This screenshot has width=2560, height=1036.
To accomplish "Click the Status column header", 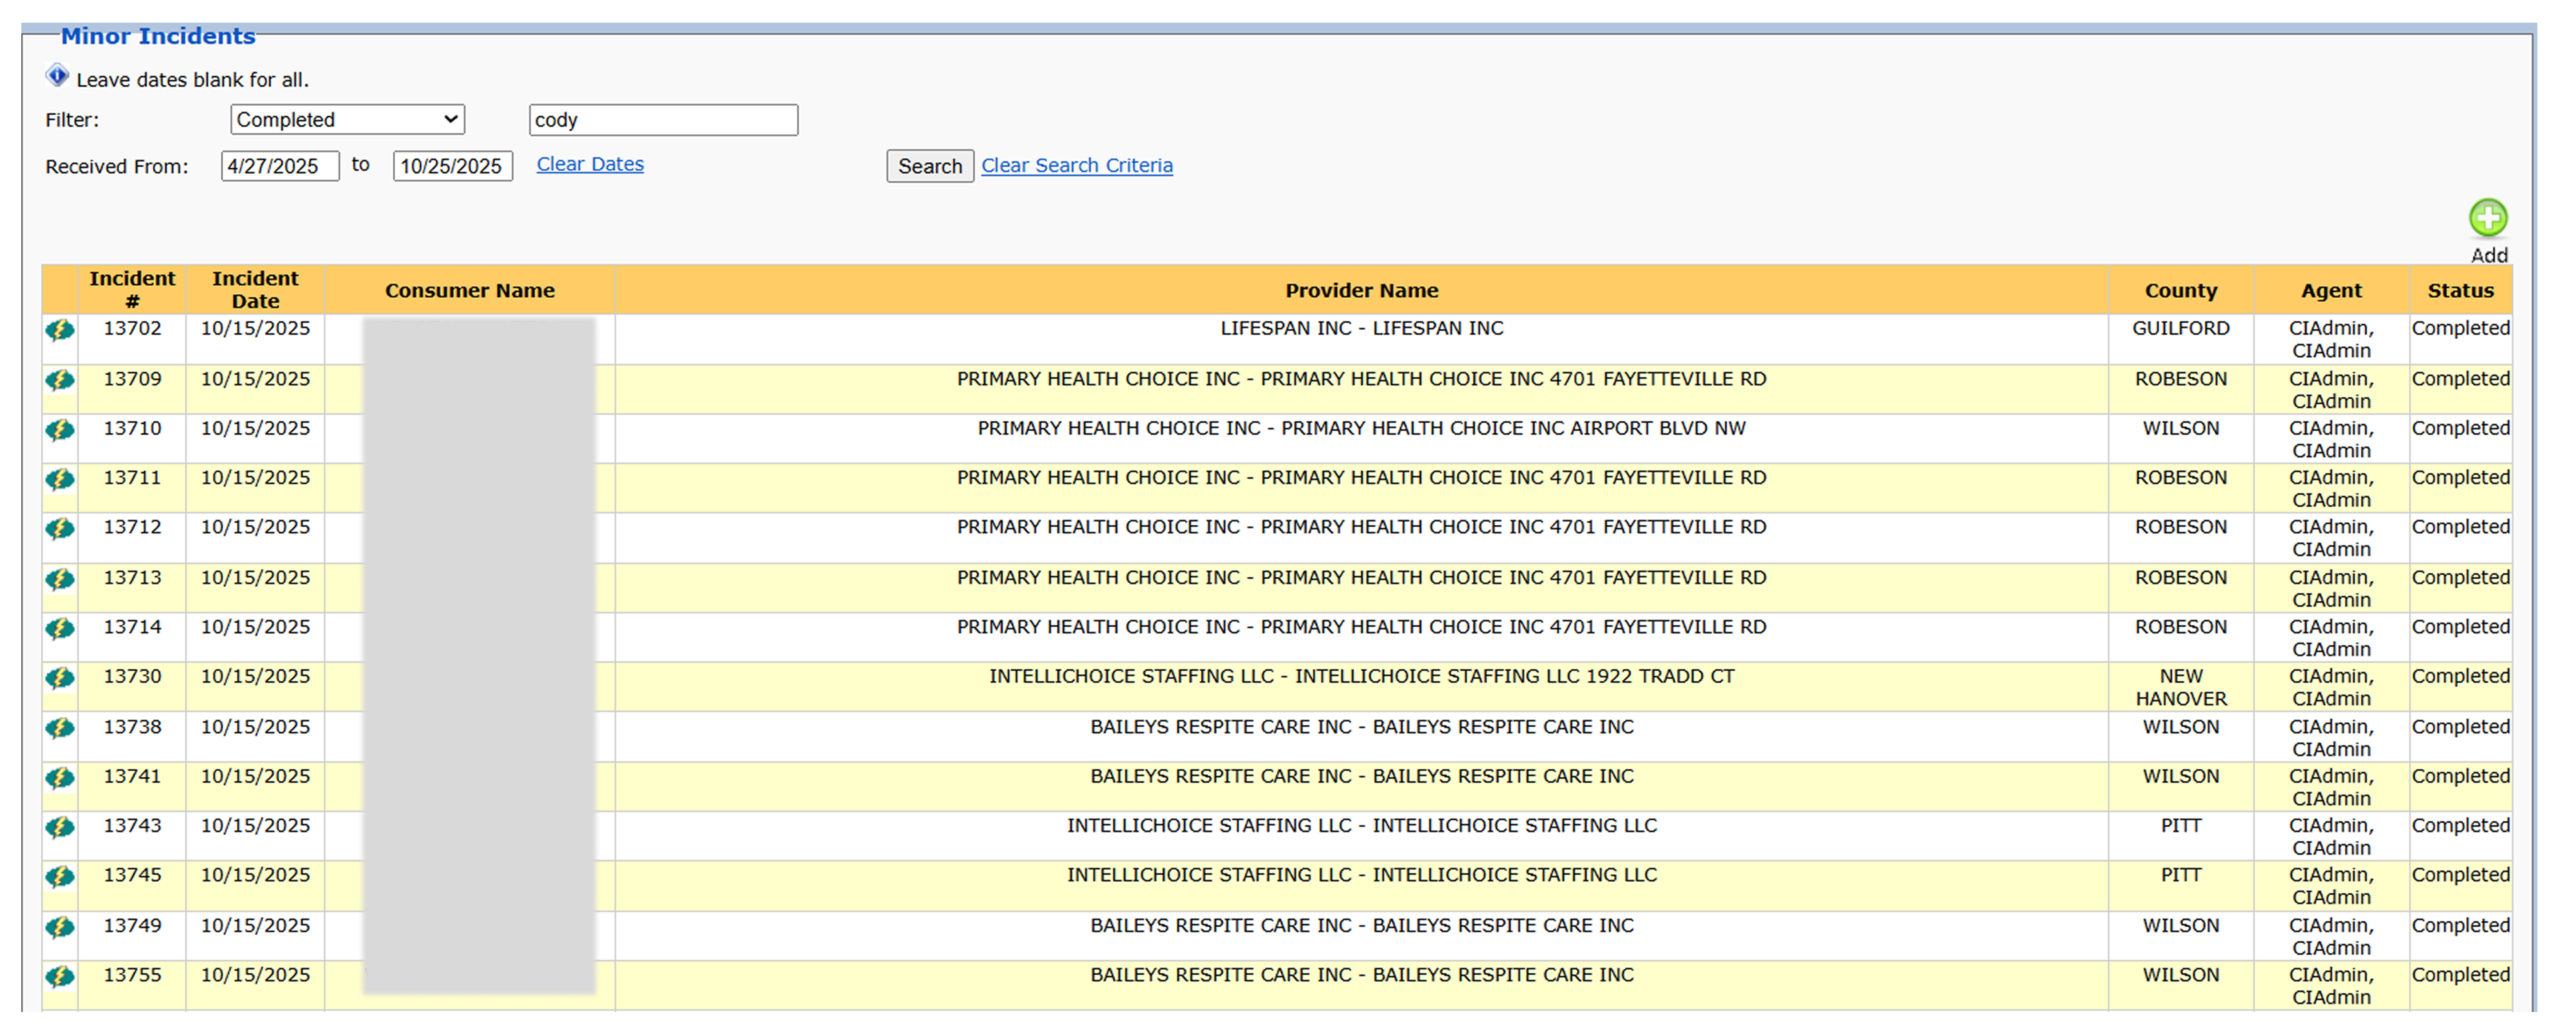I will click(x=2460, y=291).
